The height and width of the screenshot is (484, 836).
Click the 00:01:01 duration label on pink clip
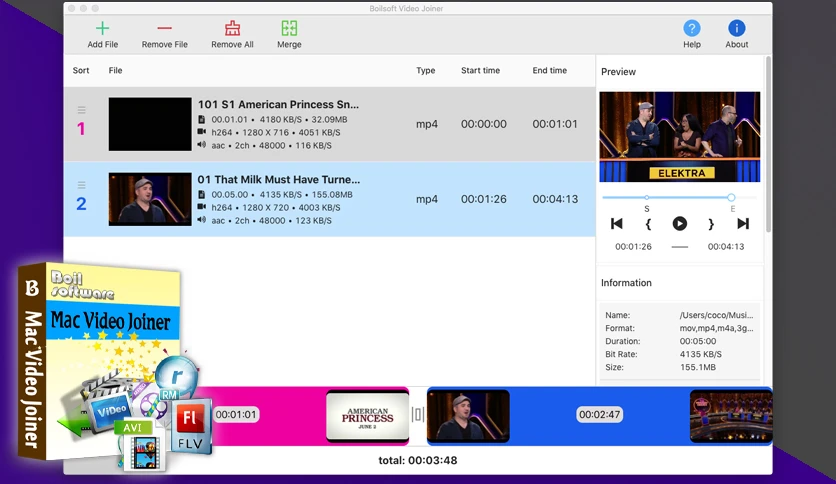click(236, 415)
